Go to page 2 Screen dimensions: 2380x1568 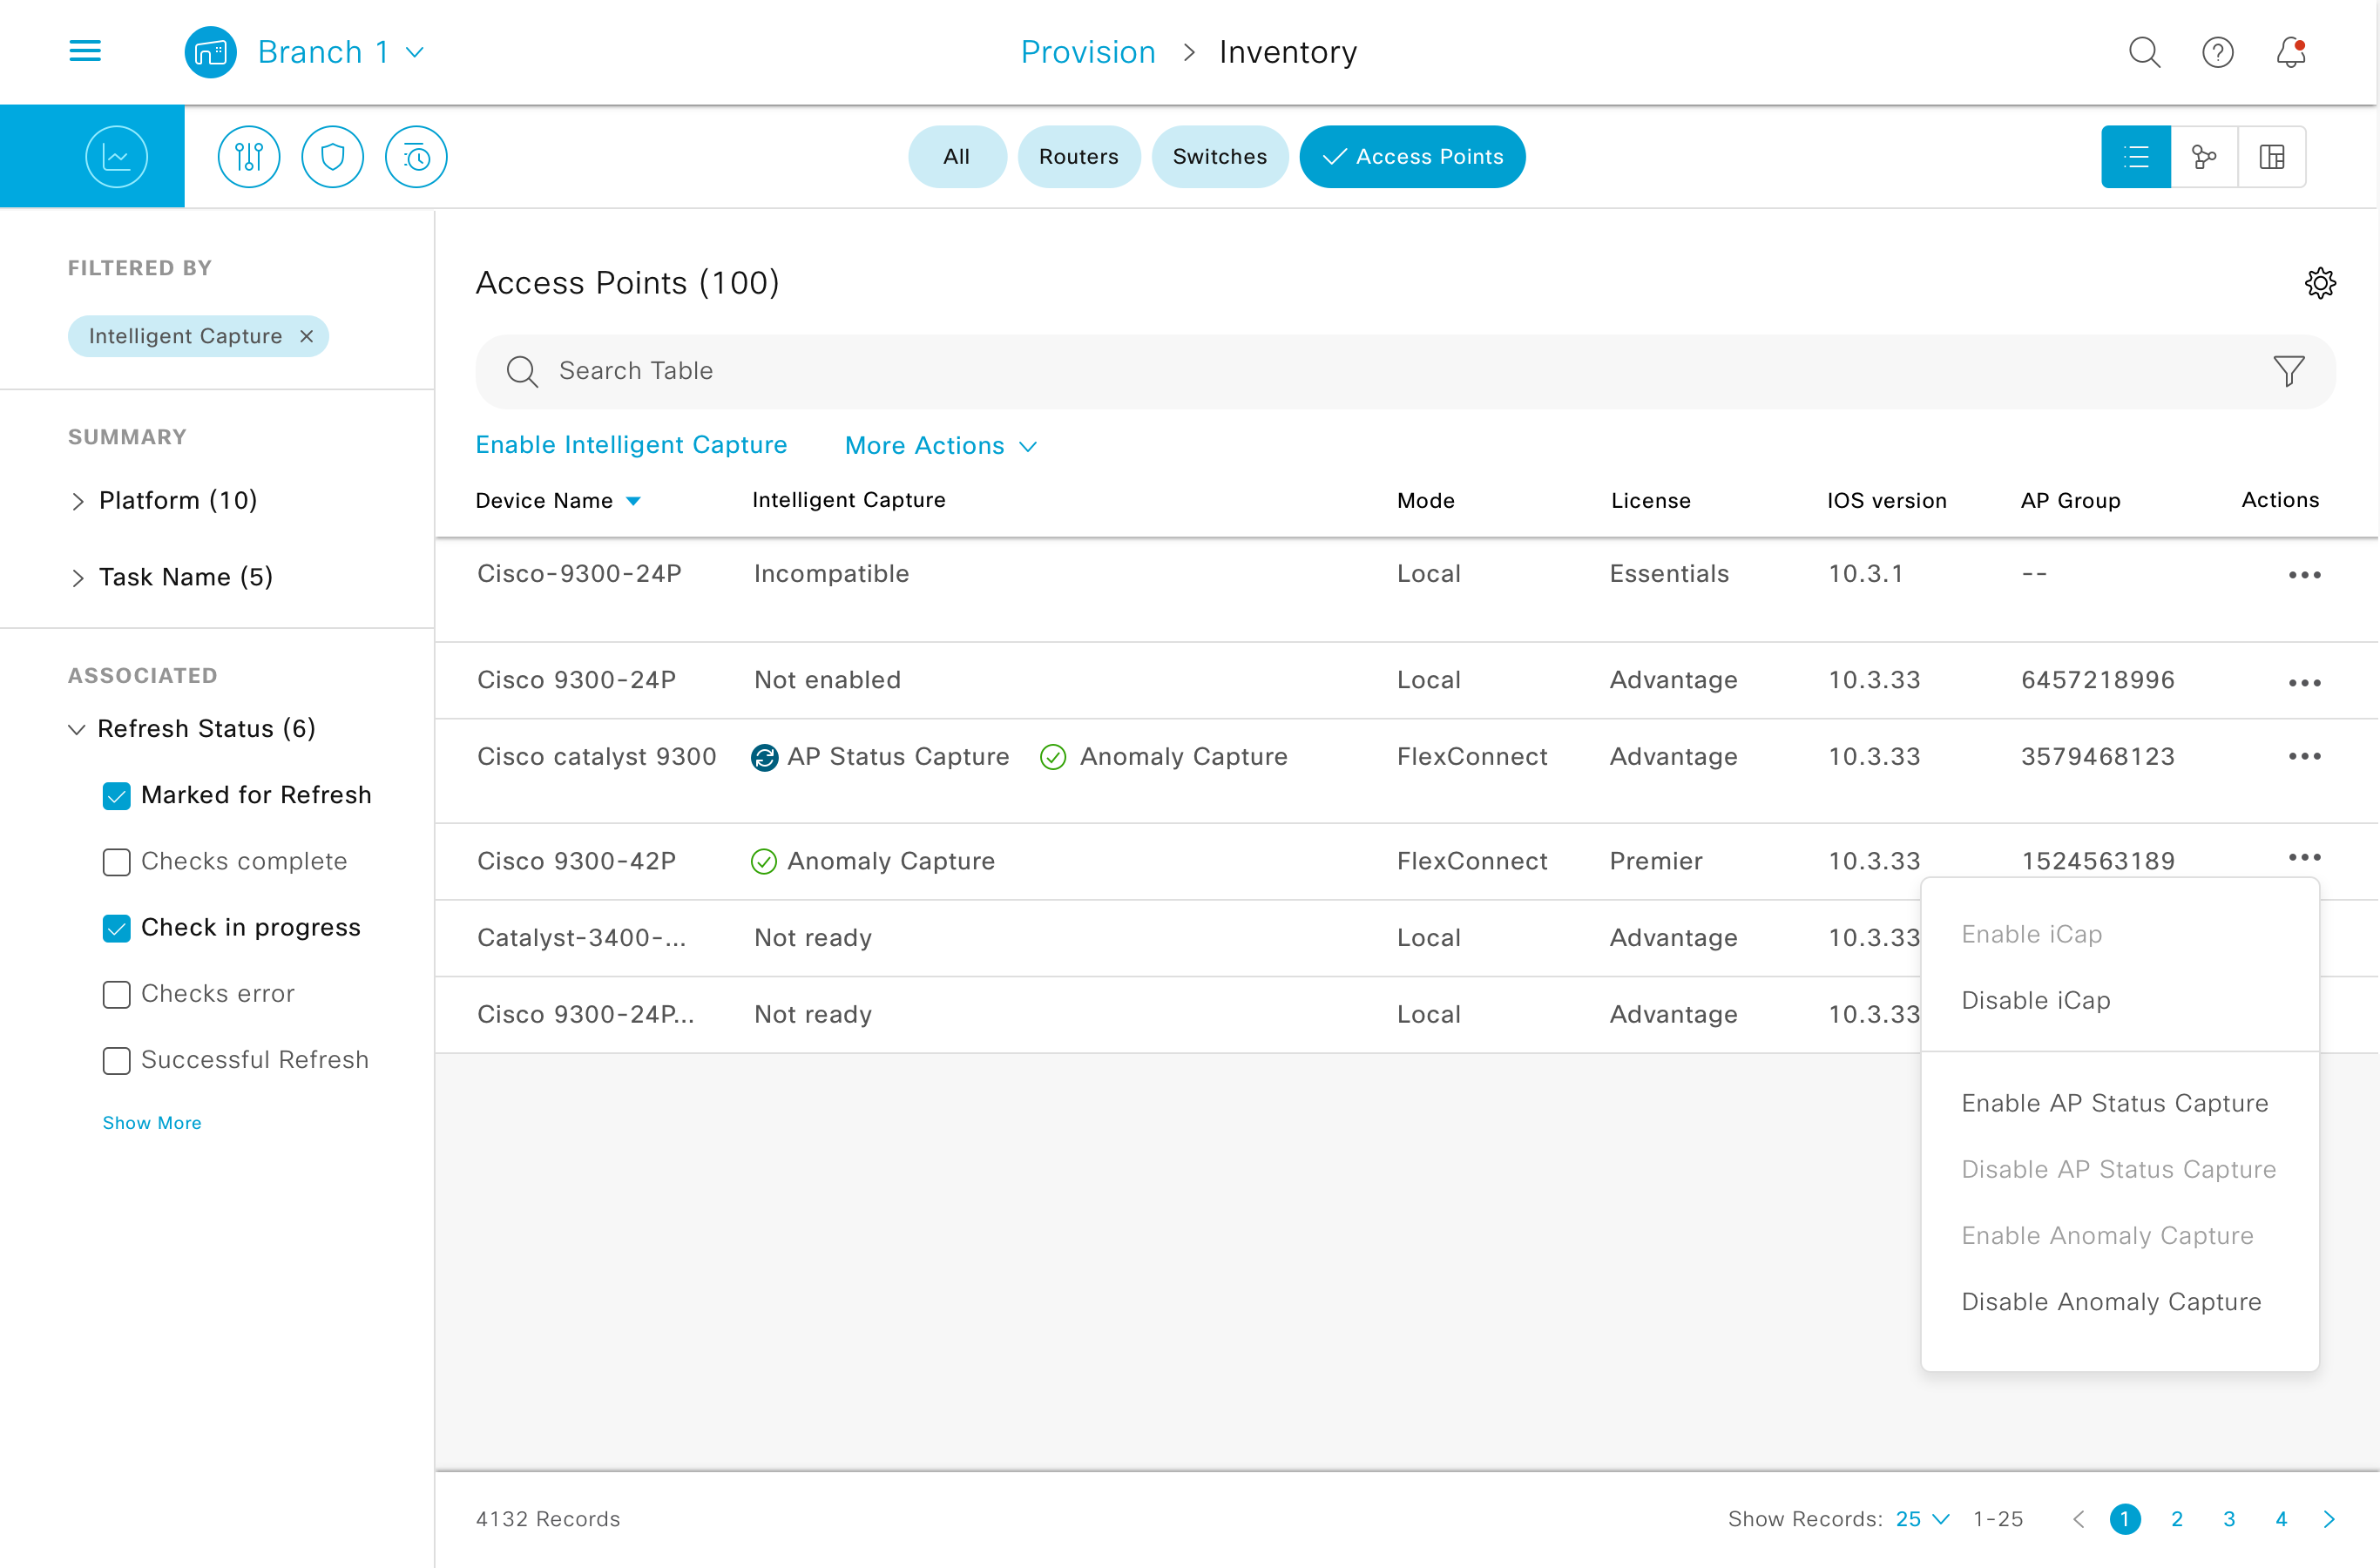click(x=2177, y=1519)
